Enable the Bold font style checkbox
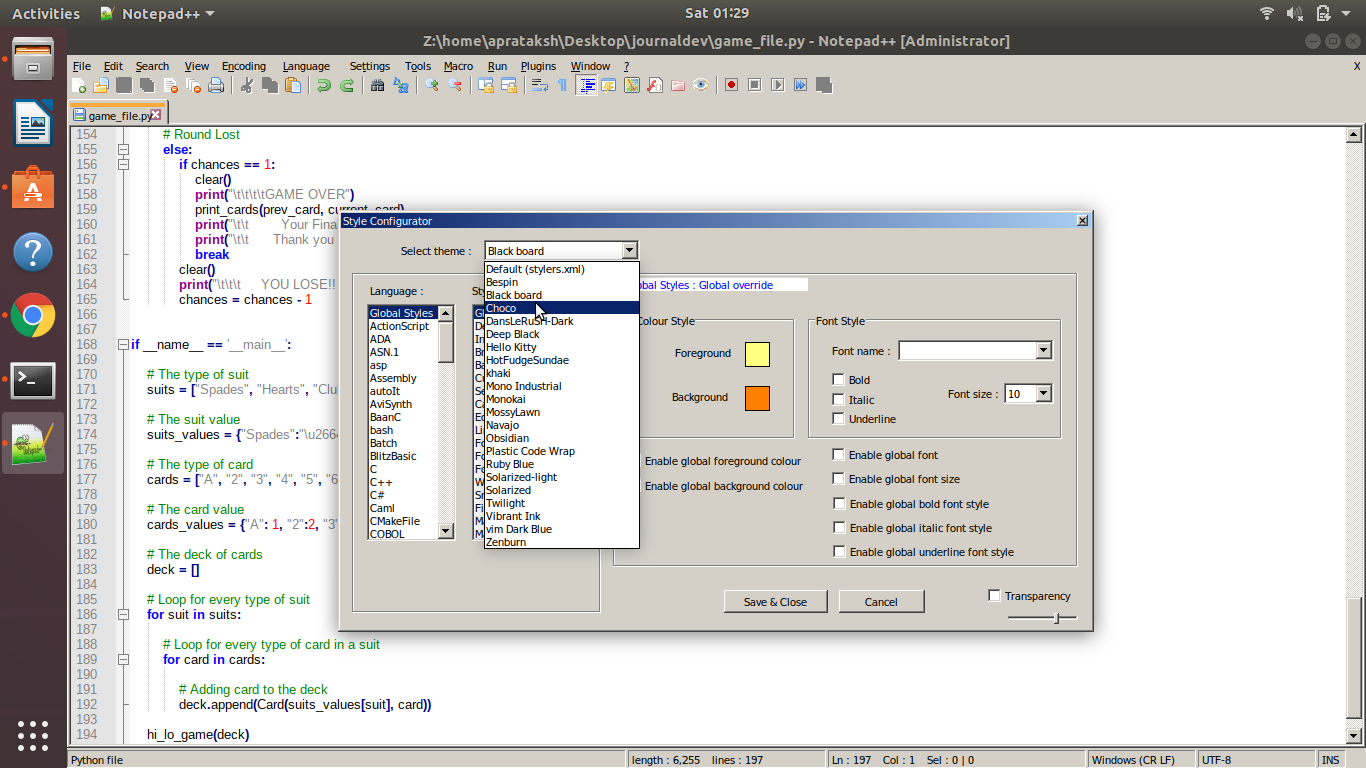1366x768 pixels. coord(837,380)
